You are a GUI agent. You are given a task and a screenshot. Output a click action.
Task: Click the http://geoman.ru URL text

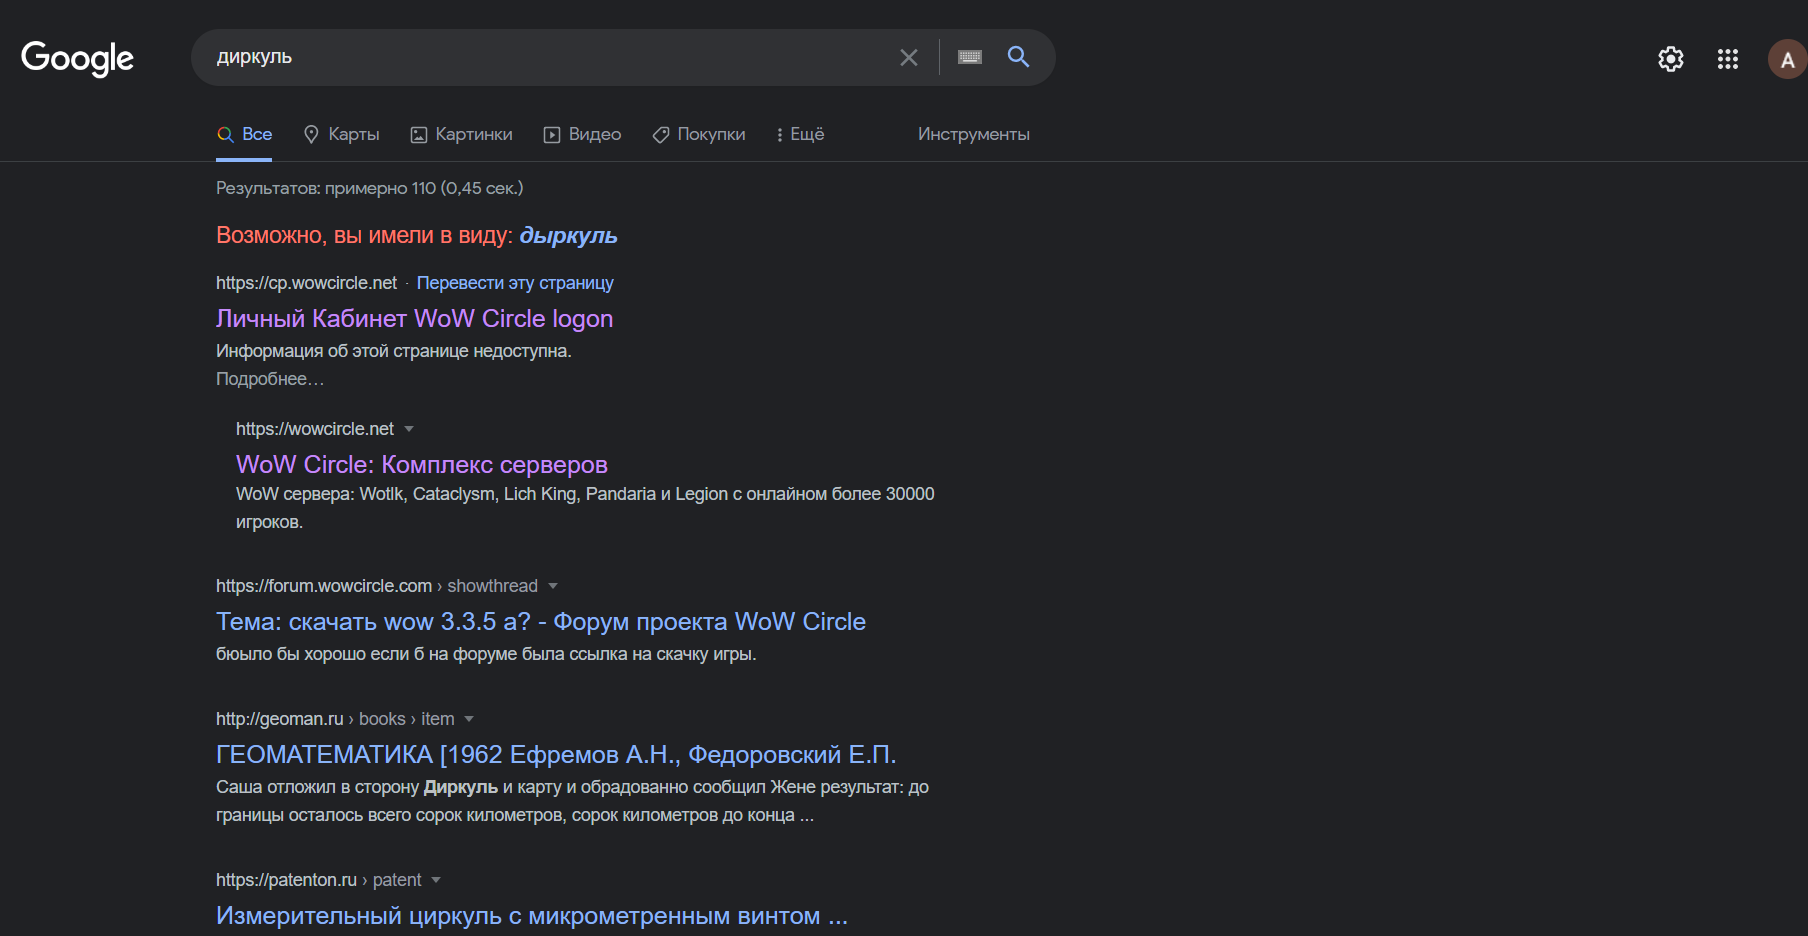[280, 719]
